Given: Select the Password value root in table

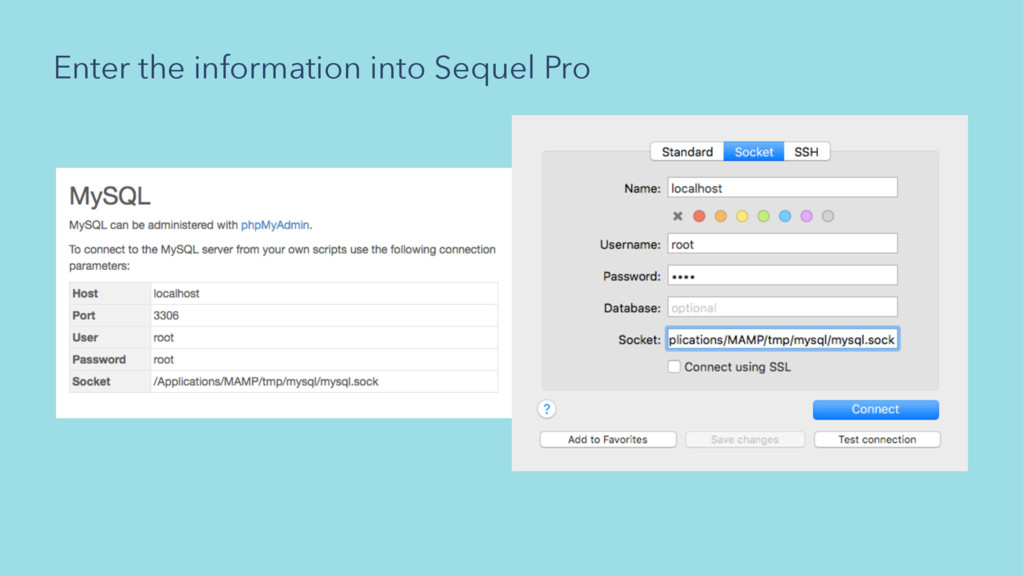Looking at the screenshot, I should click(163, 359).
